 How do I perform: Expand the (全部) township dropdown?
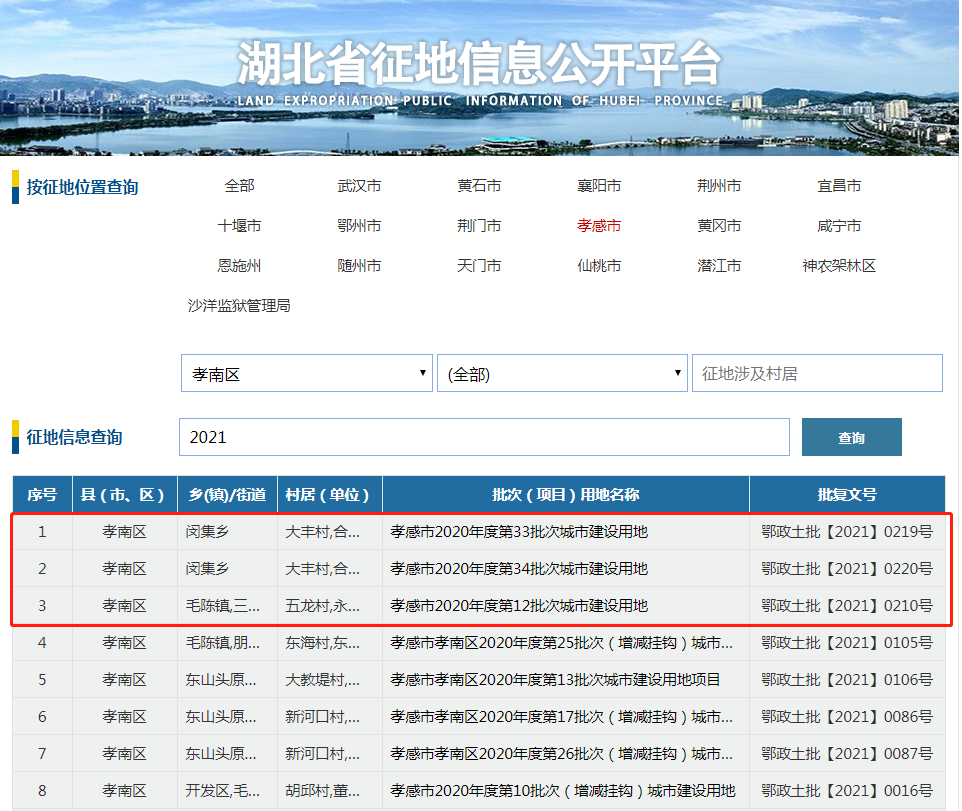pos(561,374)
